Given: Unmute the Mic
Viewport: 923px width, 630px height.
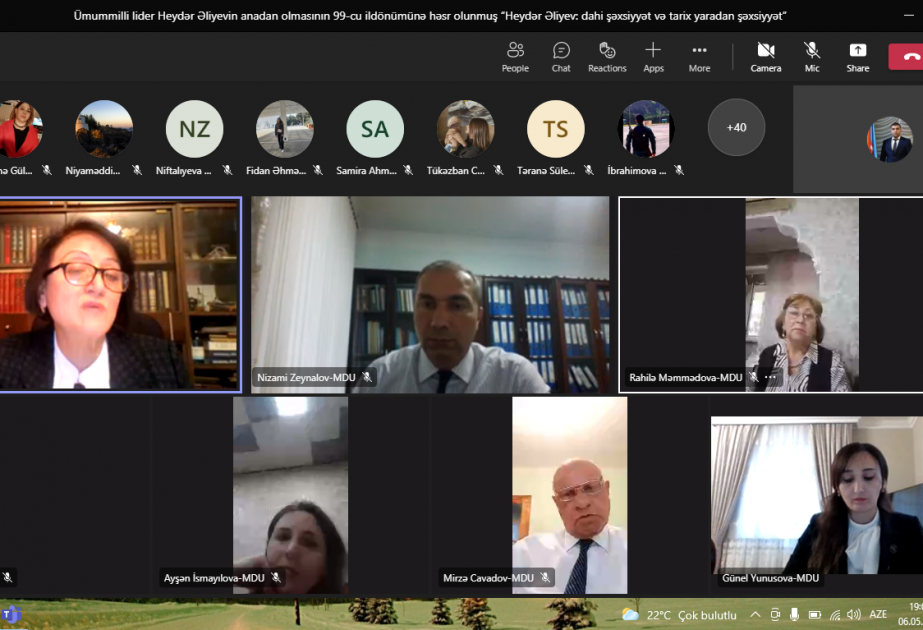Looking at the screenshot, I should click(x=812, y=57).
